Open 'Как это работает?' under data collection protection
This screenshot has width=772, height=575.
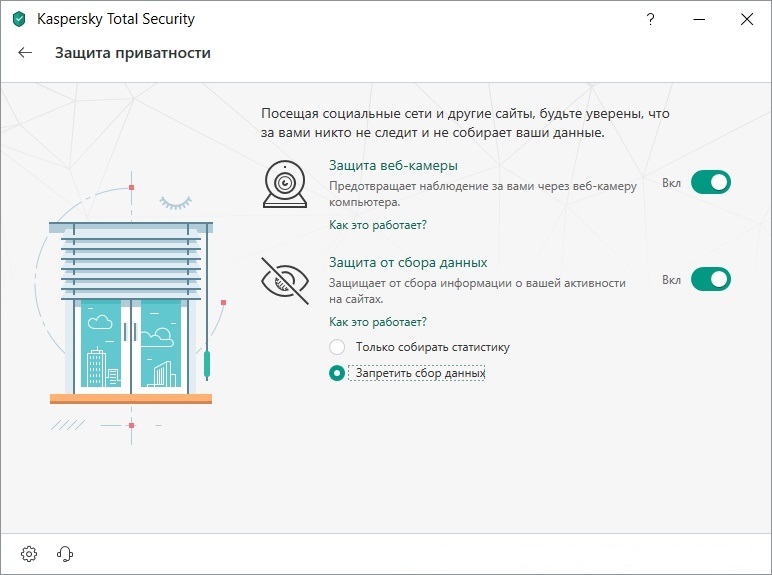point(377,322)
